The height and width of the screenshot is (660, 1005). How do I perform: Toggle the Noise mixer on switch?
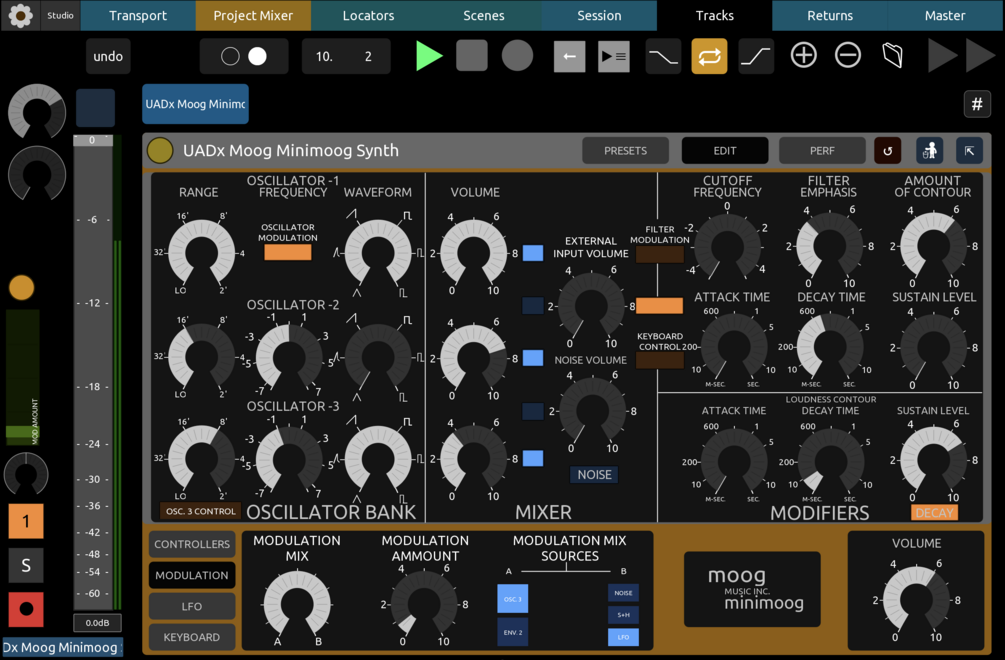[533, 411]
